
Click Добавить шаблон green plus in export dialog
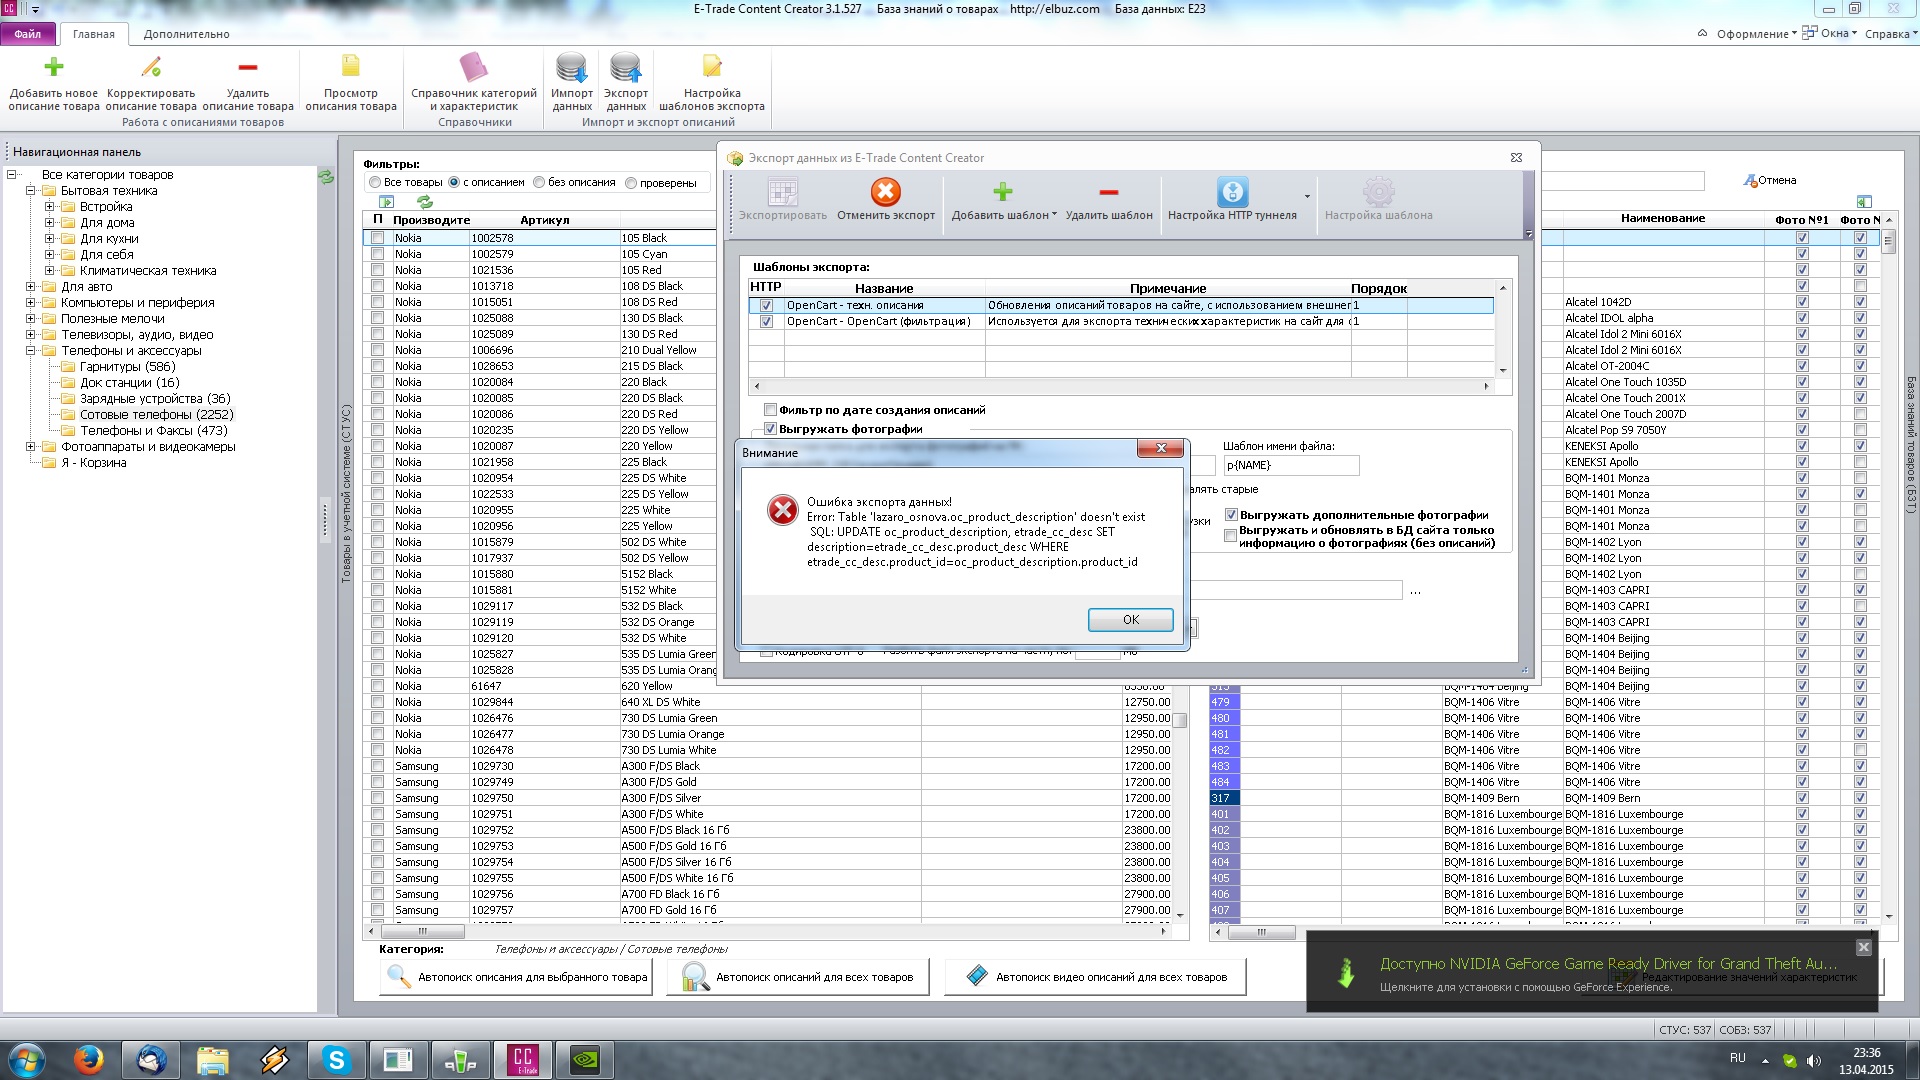[1003, 191]
